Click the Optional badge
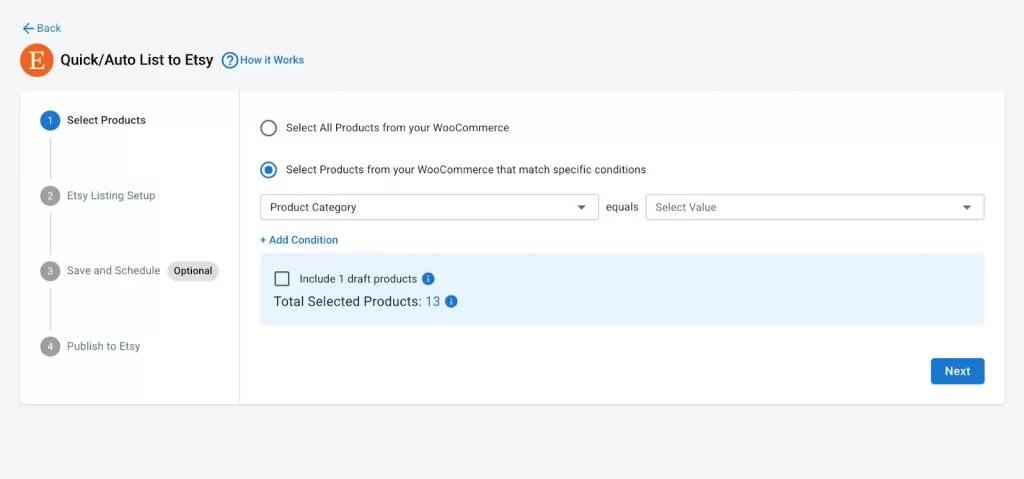This screenshot has height=479, width=1024. [x=193, y=271]
